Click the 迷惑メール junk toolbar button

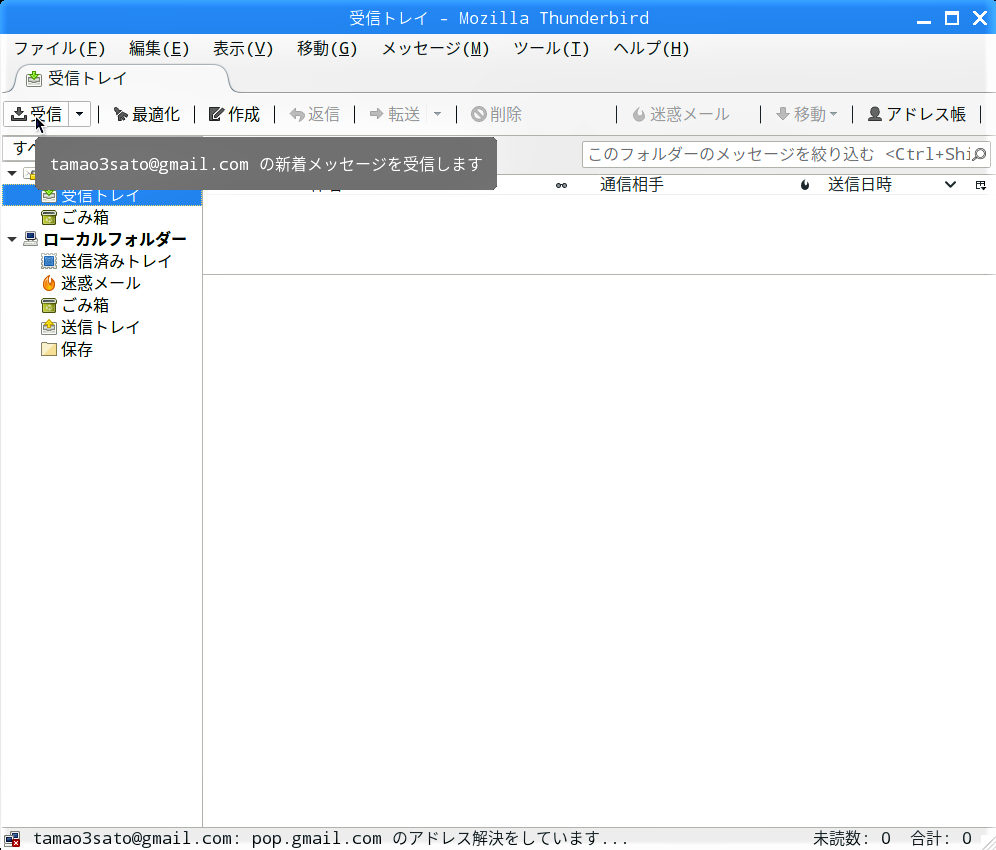point(681,114)
